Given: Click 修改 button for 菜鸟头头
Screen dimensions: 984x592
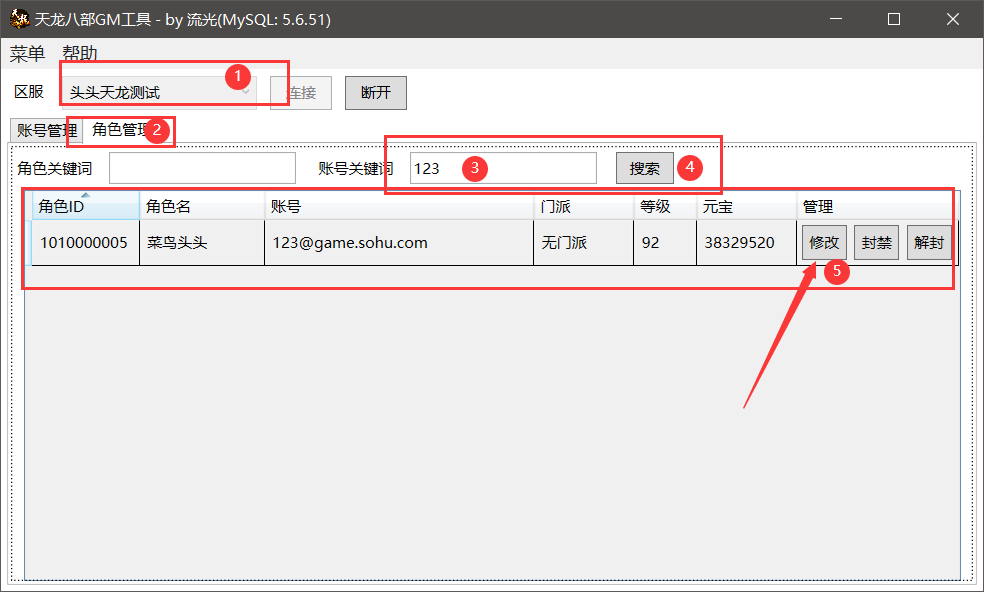Looking at the screenshot, I should pyautogui.click(x=824, y=242).
